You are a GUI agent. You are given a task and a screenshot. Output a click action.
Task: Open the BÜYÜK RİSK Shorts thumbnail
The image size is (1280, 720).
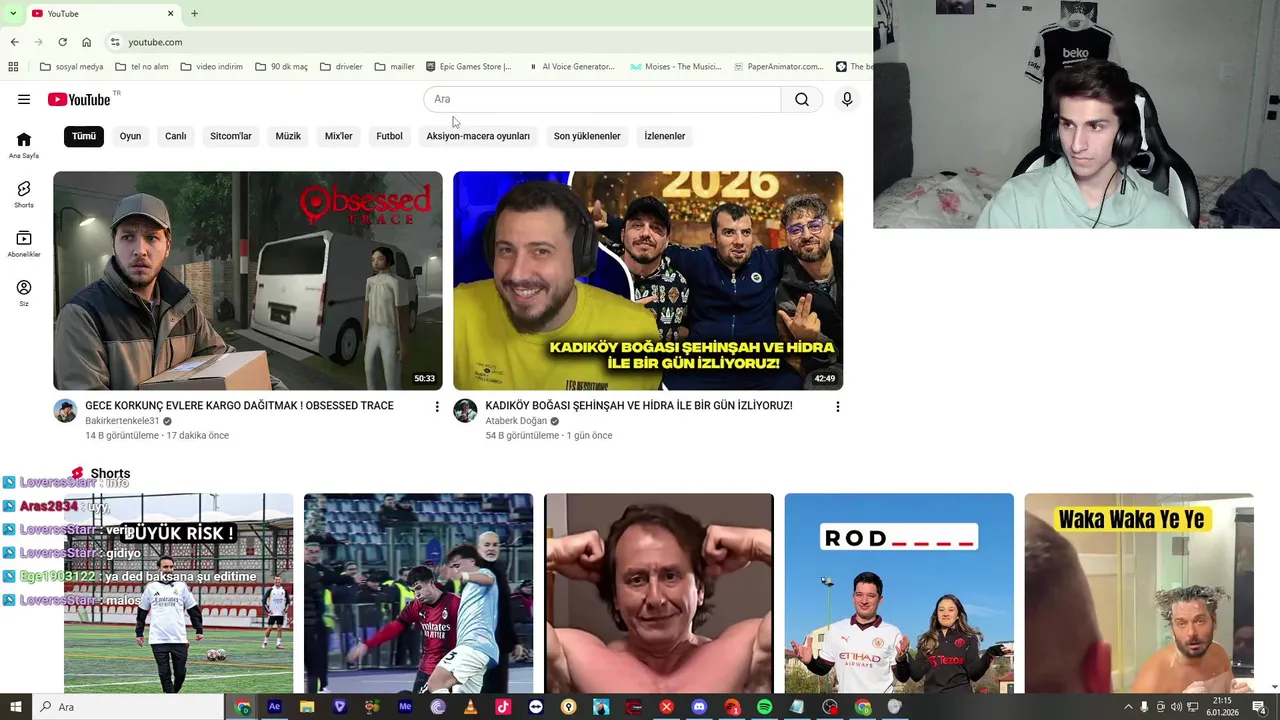[179, 593]
